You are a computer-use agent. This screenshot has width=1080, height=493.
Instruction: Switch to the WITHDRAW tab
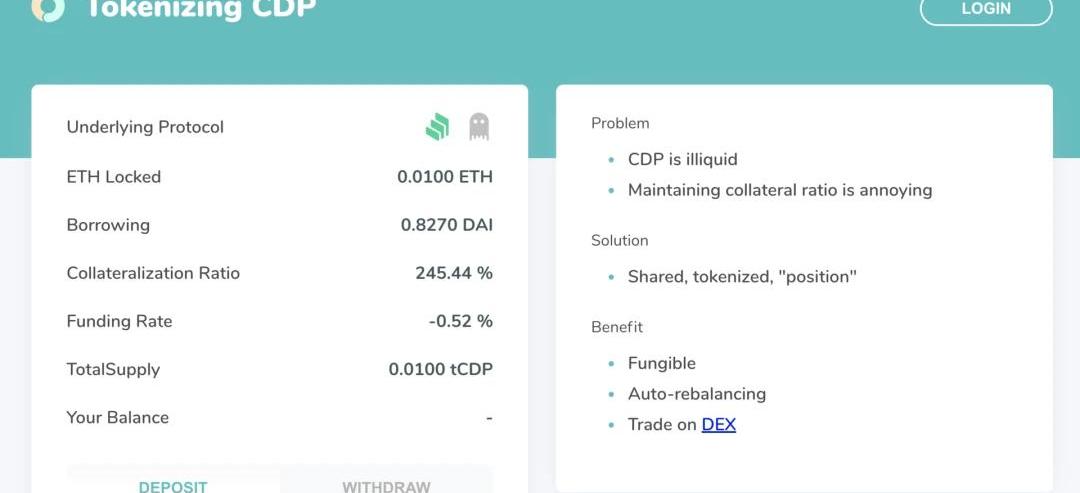[386, 484]
